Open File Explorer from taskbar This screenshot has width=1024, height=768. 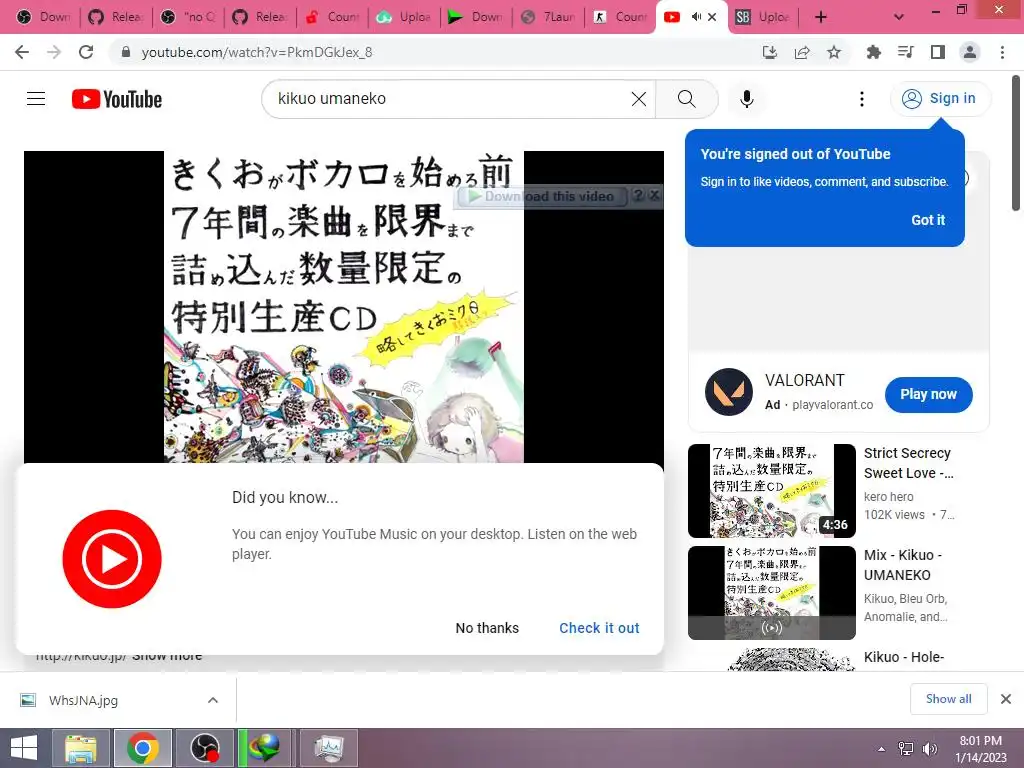pyautogui.click(x=81, y=748)
